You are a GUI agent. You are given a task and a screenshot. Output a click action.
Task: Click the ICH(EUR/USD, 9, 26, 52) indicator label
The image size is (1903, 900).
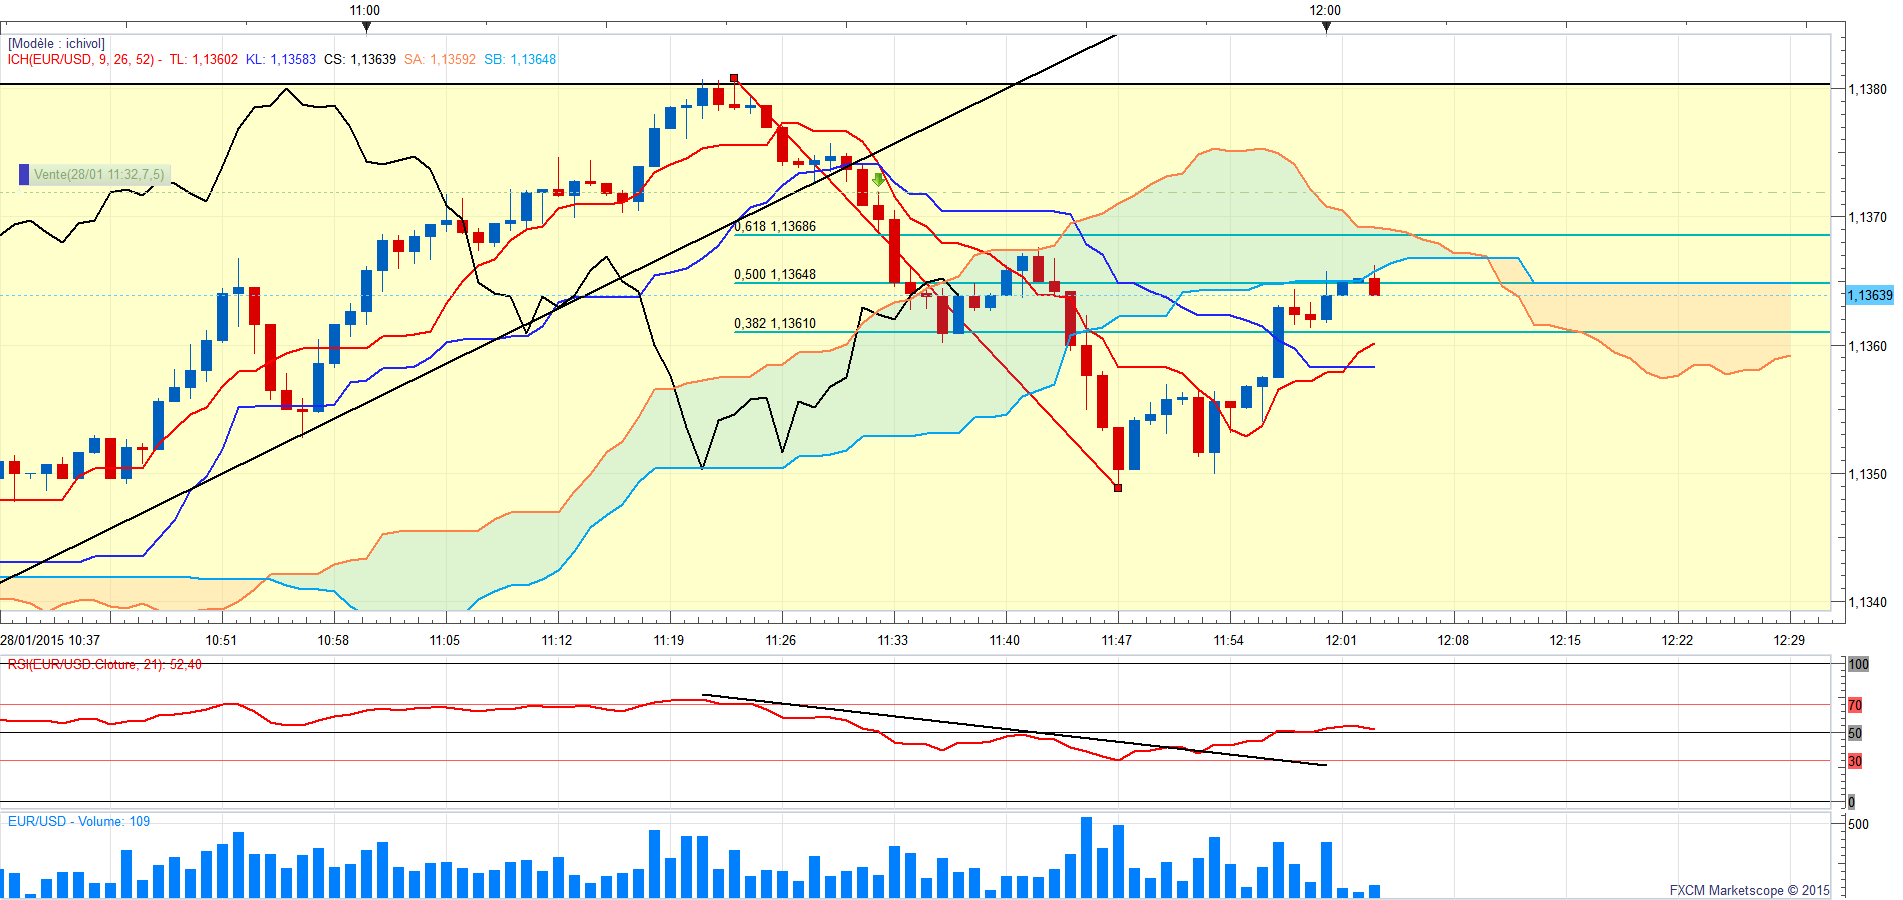pos(84,60)
